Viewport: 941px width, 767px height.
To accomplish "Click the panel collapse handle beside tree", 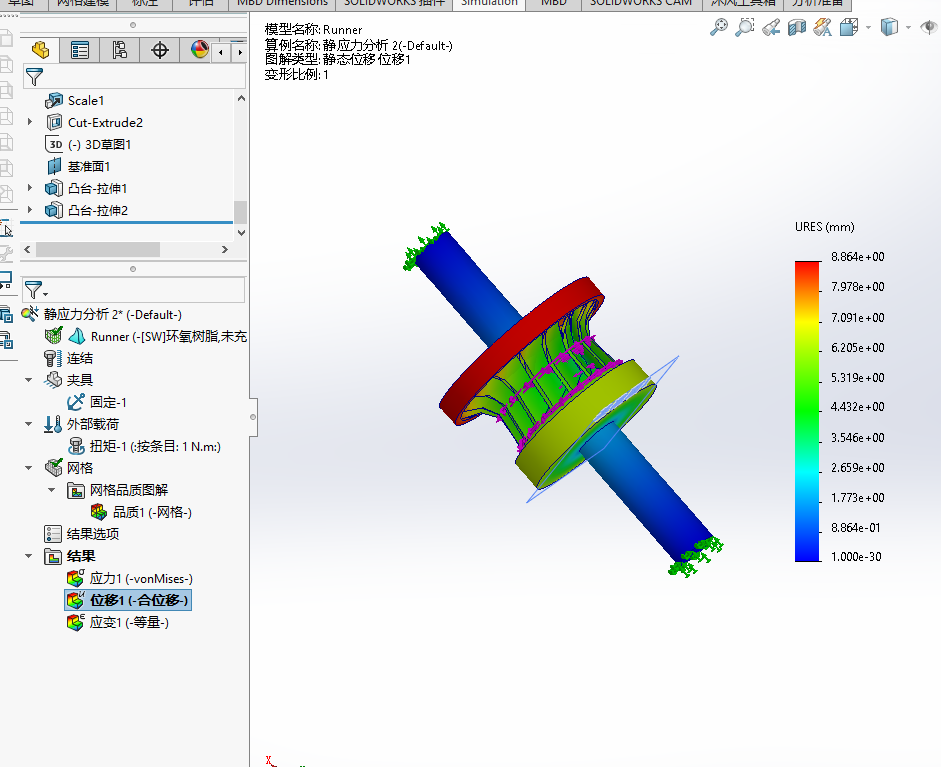I will pyautogui.click(x=253, y=417).
